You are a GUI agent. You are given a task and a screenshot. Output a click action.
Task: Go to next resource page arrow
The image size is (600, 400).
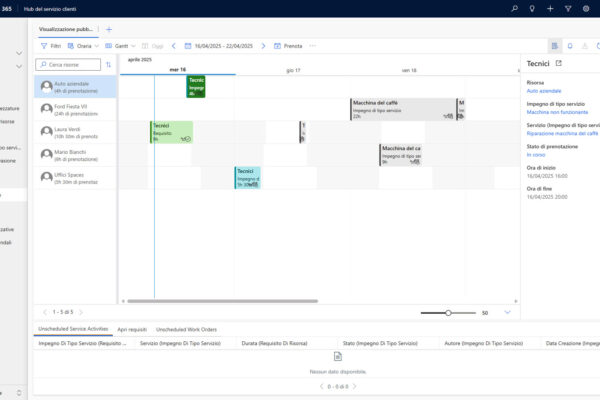click(81, 312)
